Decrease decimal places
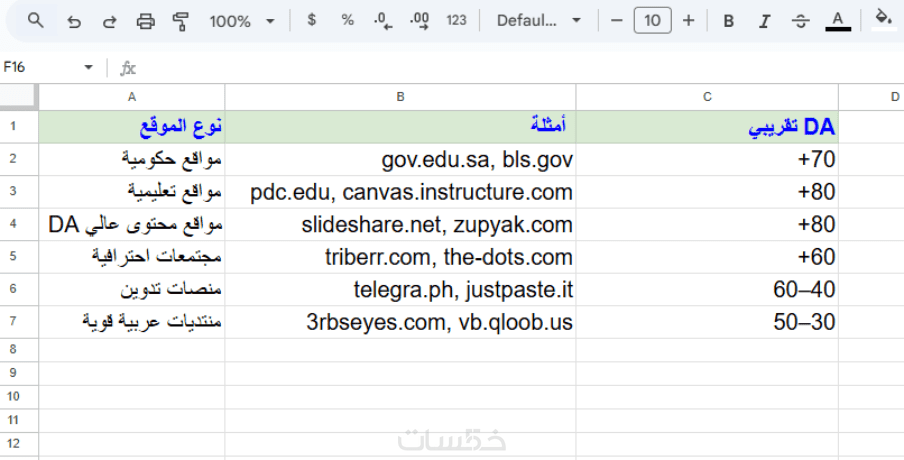The width and height of the screenshot is (904, 460). (383, 21)
